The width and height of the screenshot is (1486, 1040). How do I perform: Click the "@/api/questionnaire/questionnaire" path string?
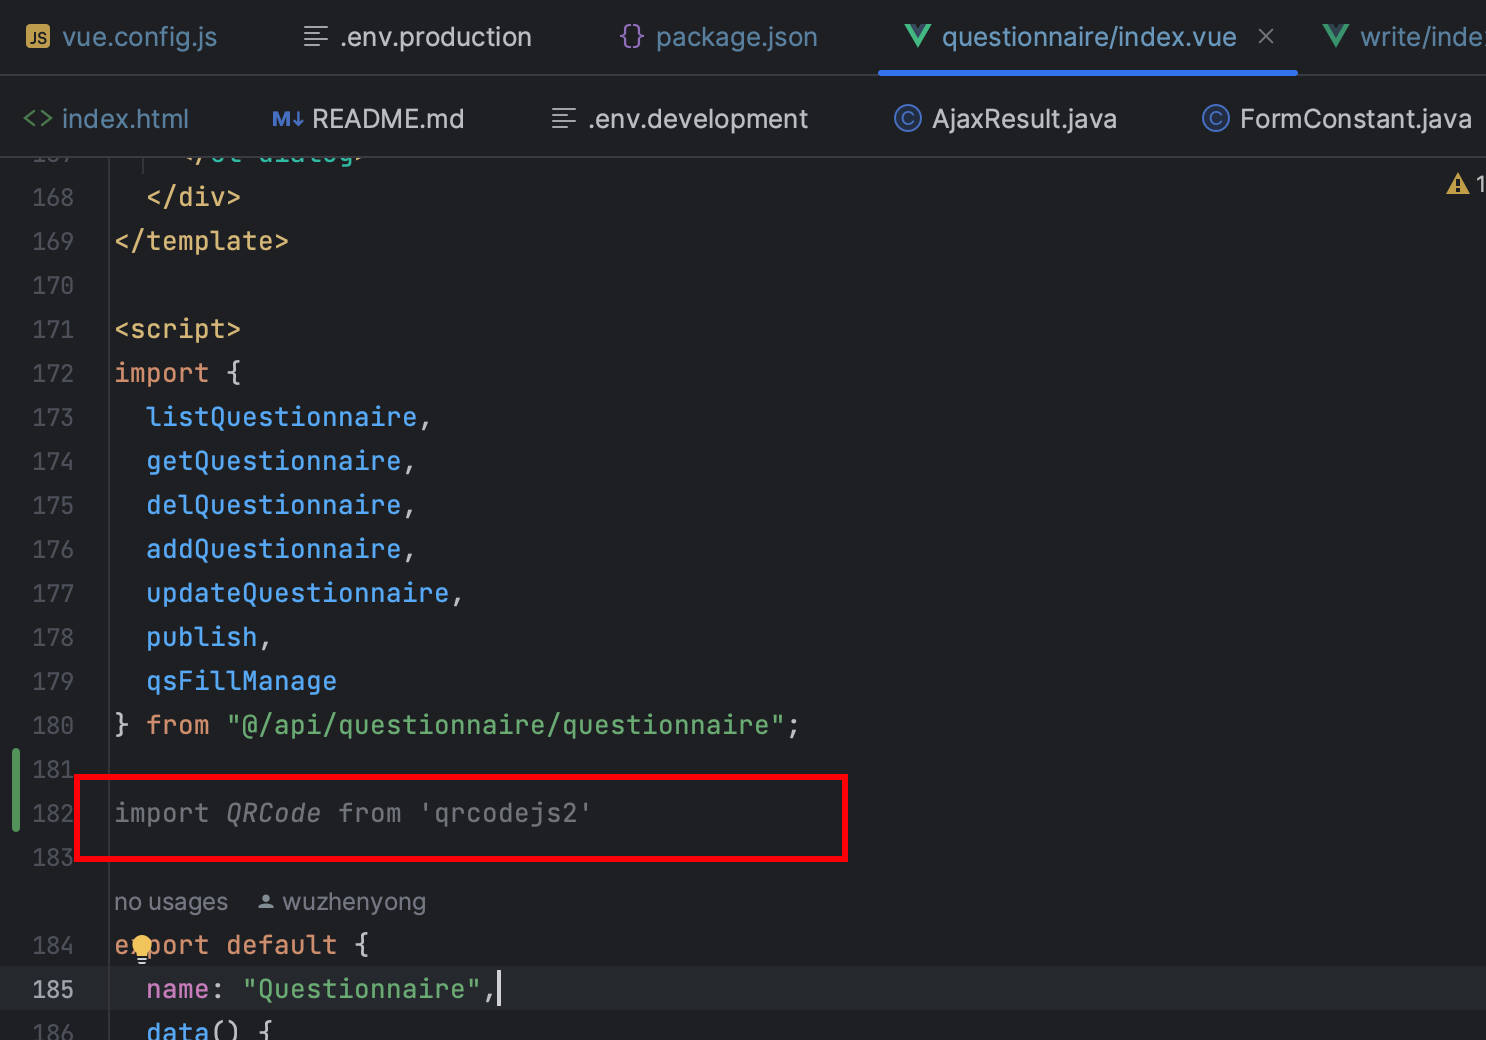[x=505, y=725]
